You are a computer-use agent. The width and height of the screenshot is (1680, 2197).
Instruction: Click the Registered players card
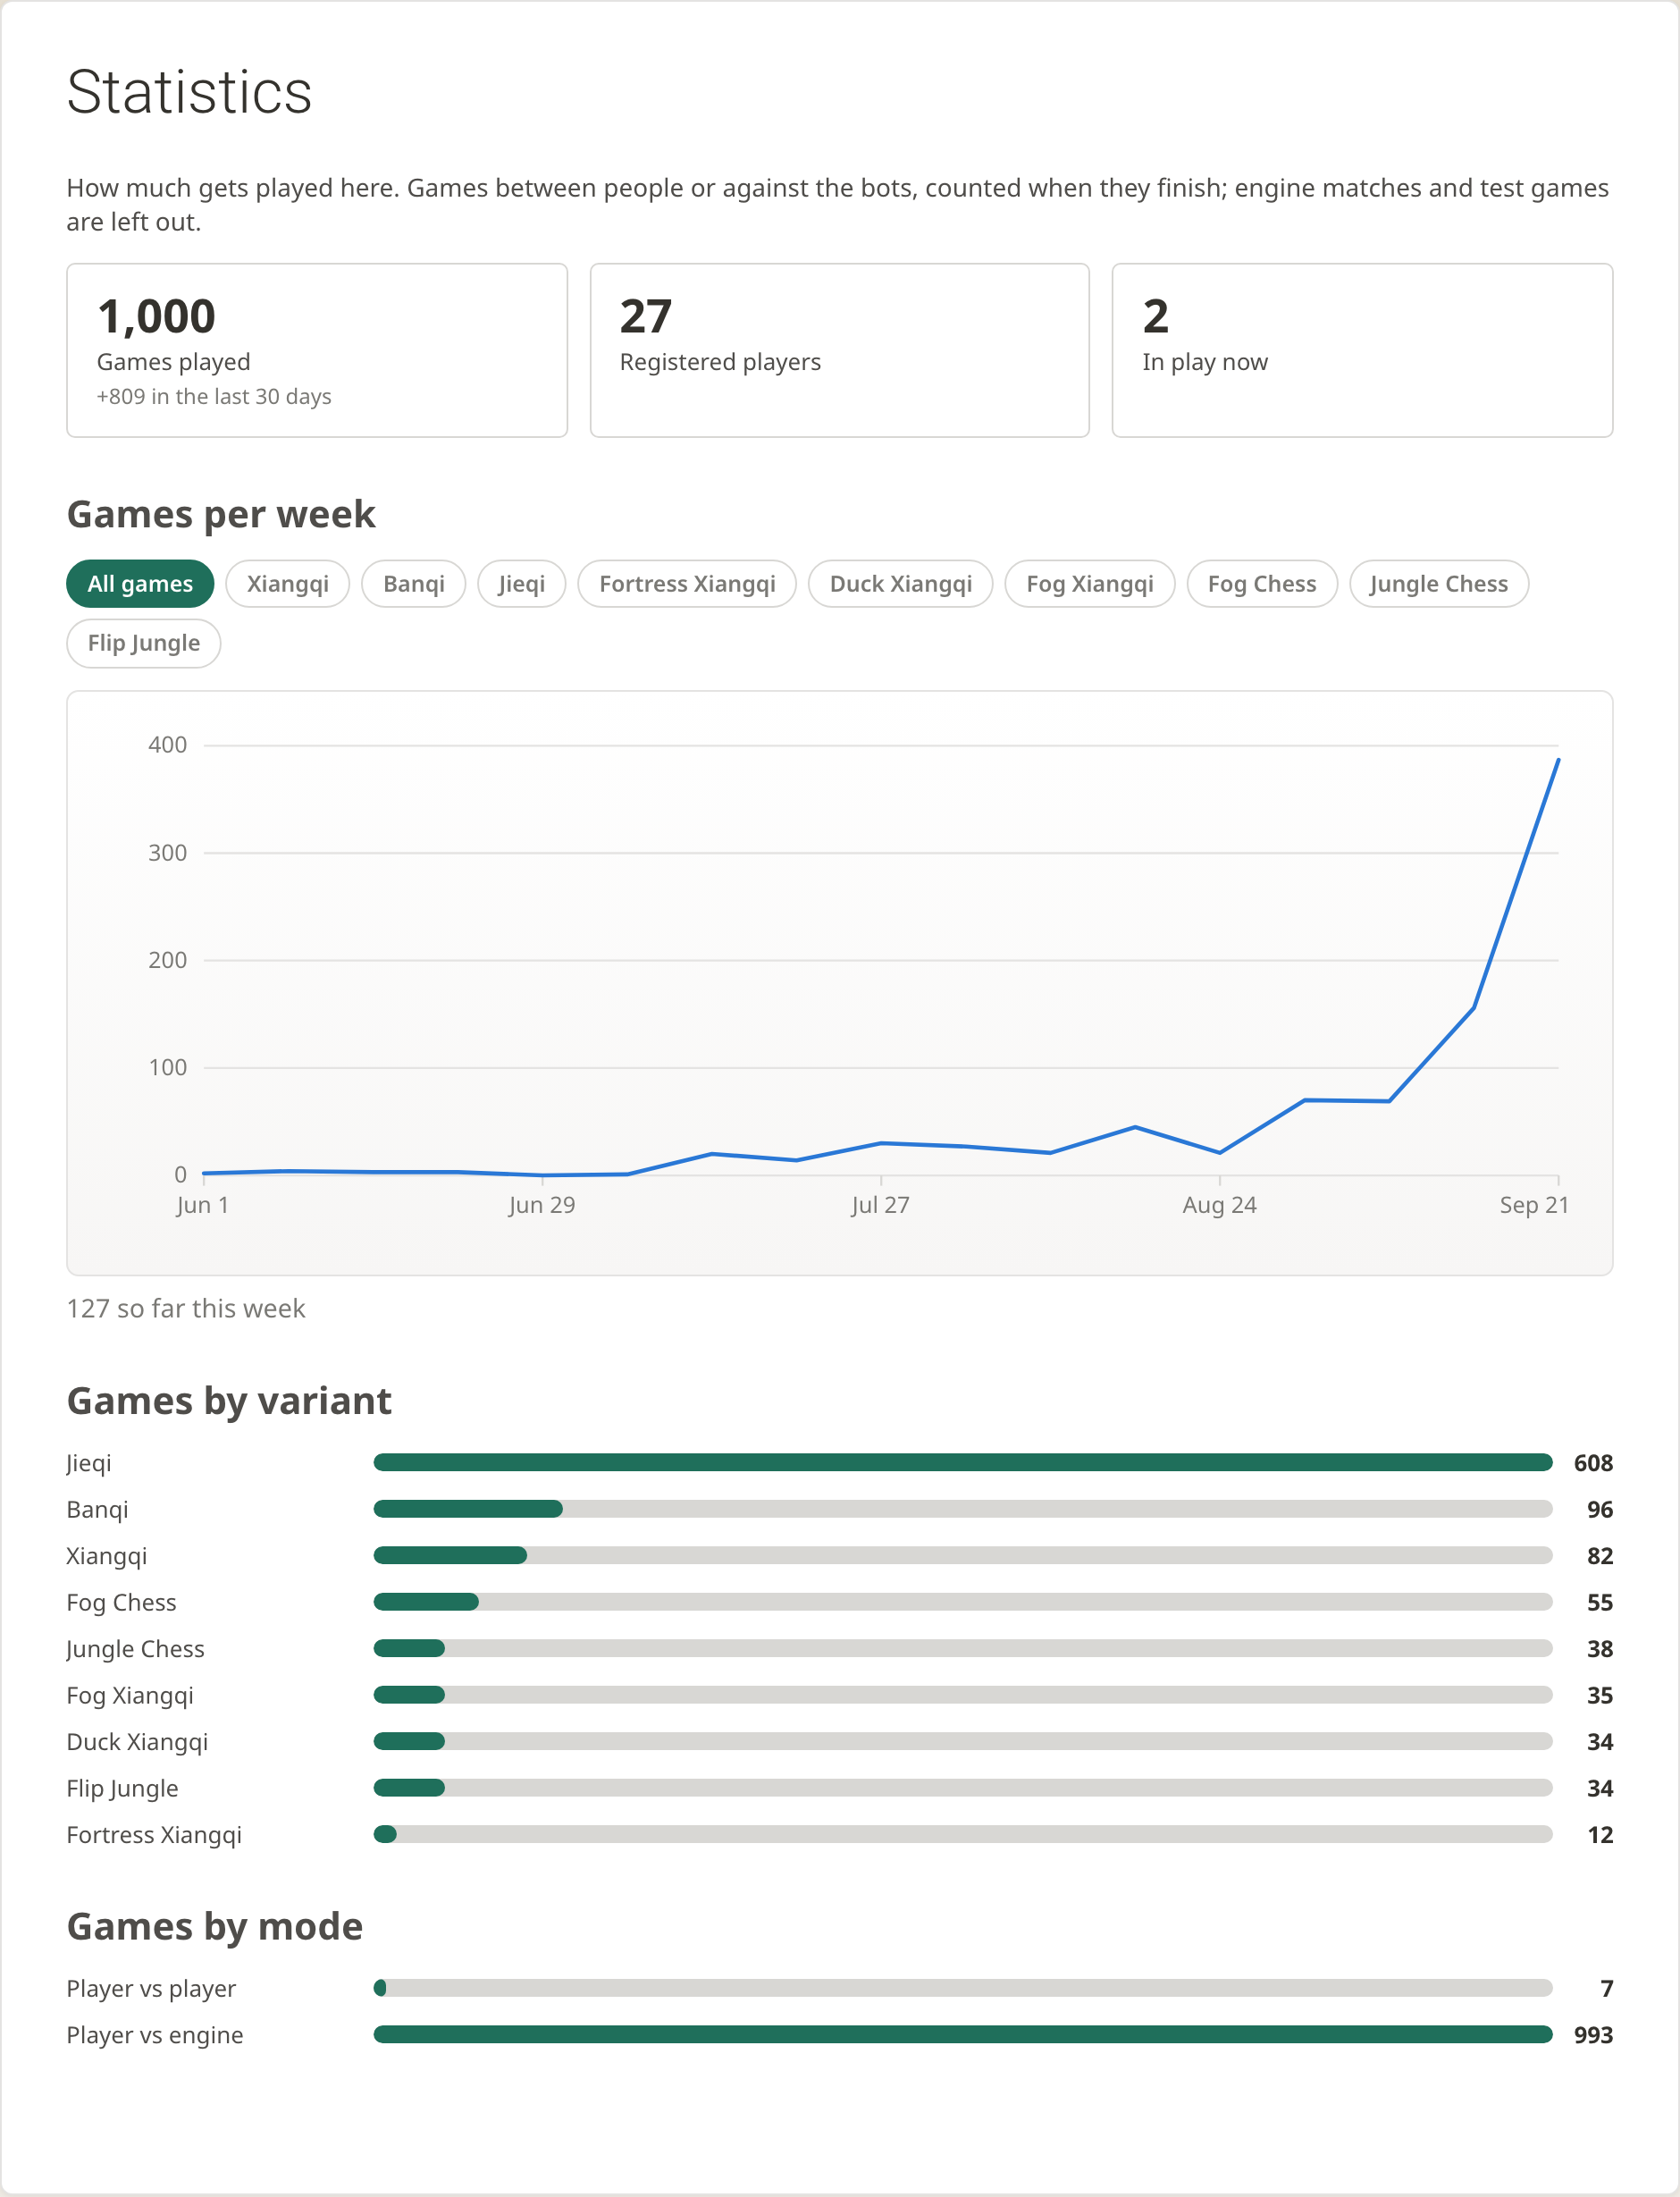point(839,350)
